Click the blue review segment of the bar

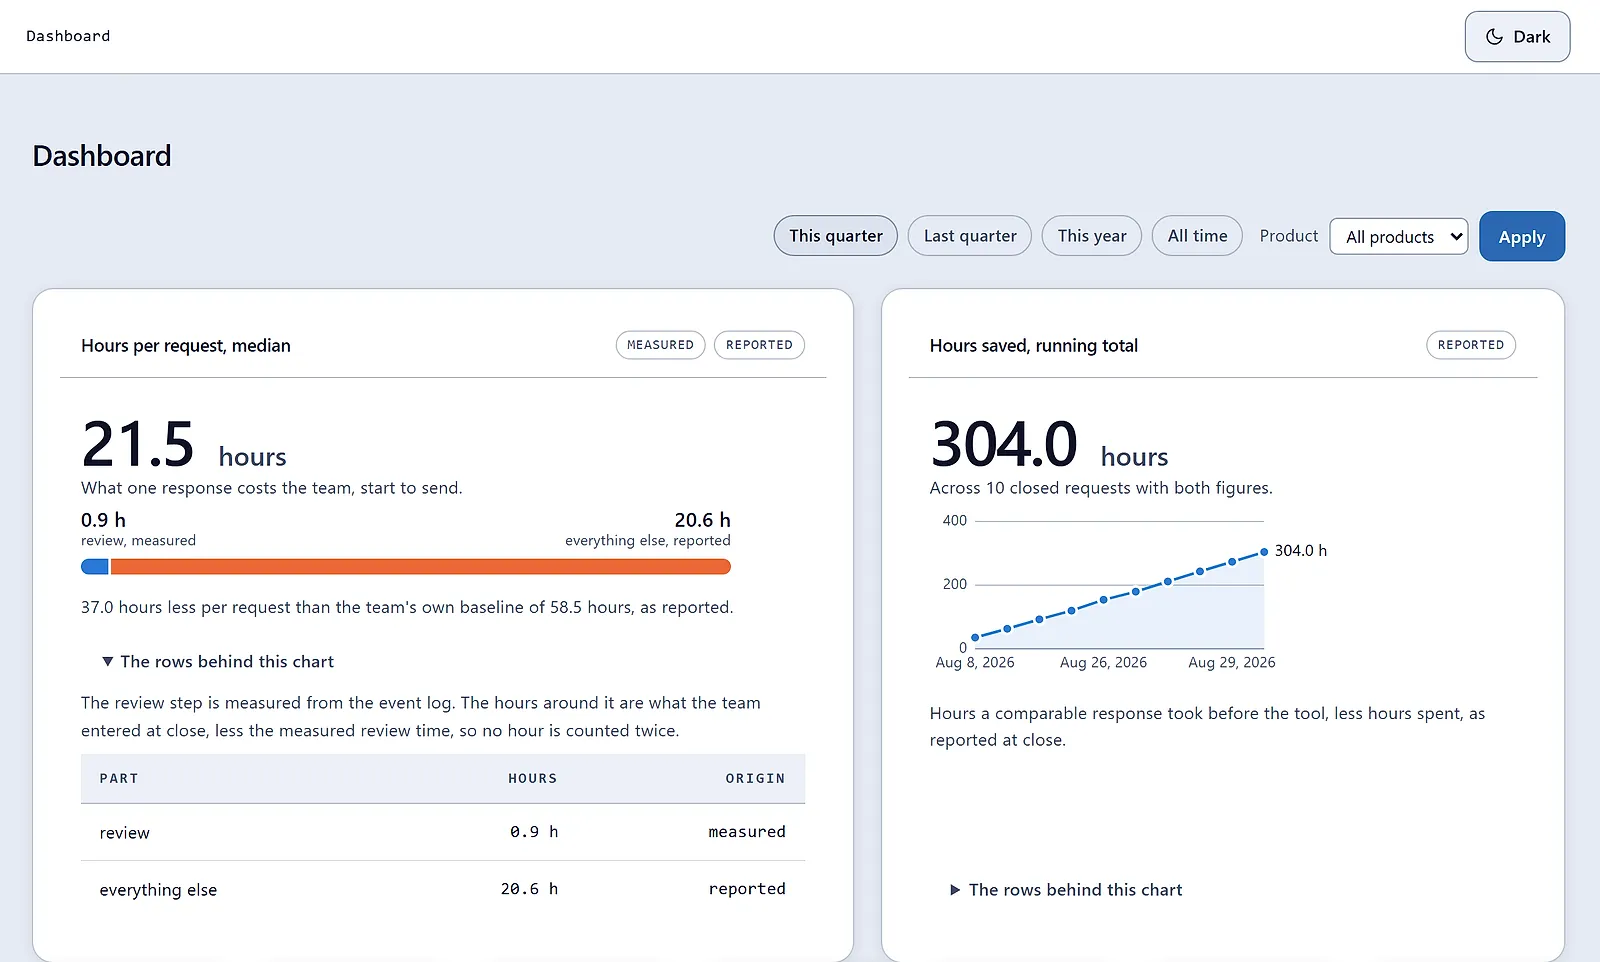(95, 567)
